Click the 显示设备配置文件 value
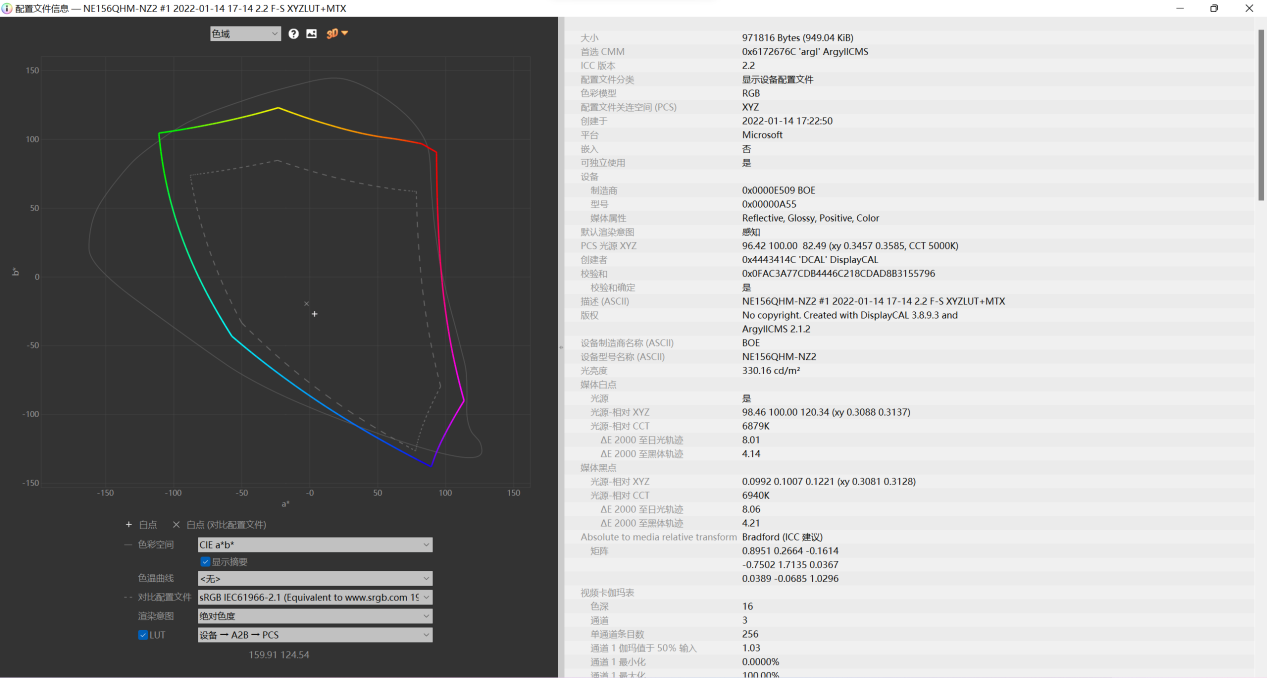 click(777, 79)
